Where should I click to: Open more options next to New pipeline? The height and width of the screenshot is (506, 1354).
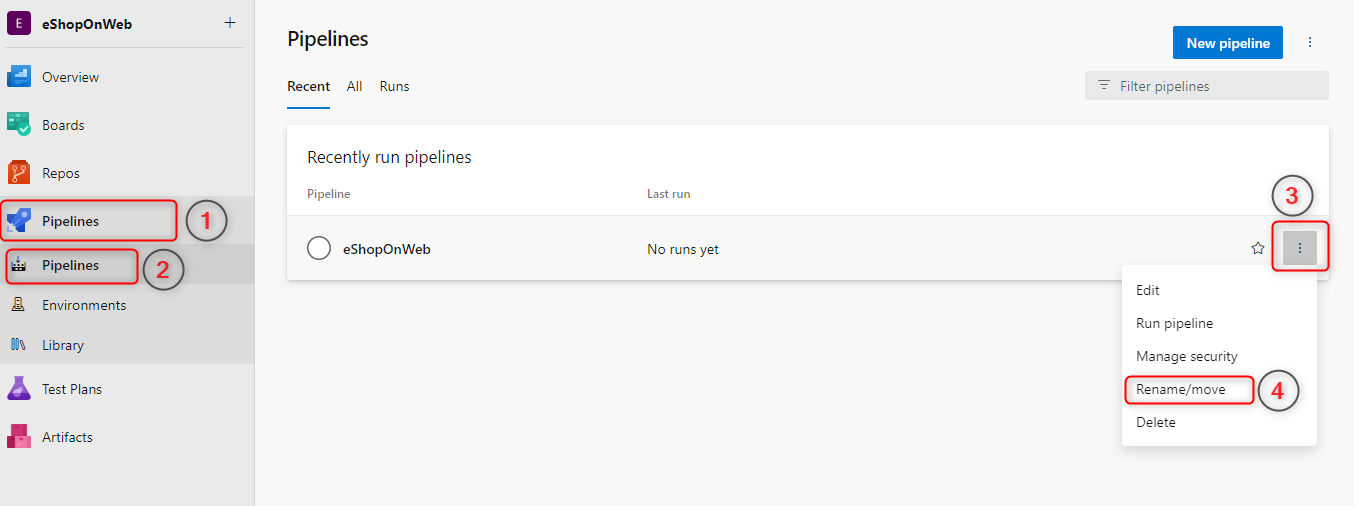coord(1310,43)
